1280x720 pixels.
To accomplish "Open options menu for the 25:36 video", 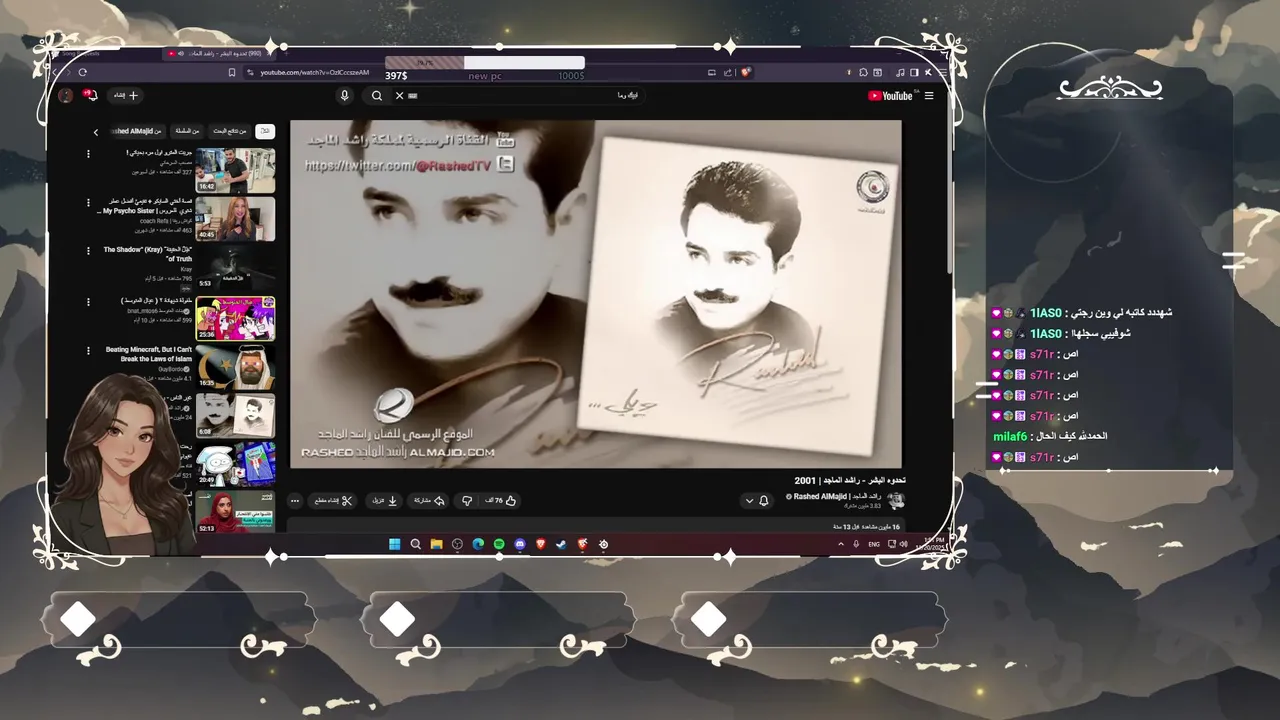I will (x=88, y=302).
